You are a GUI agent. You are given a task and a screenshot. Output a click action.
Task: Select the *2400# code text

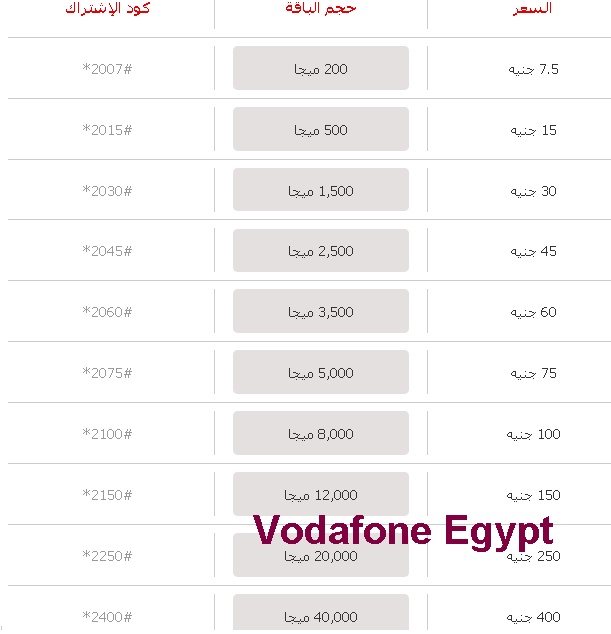tap(107, 617)
